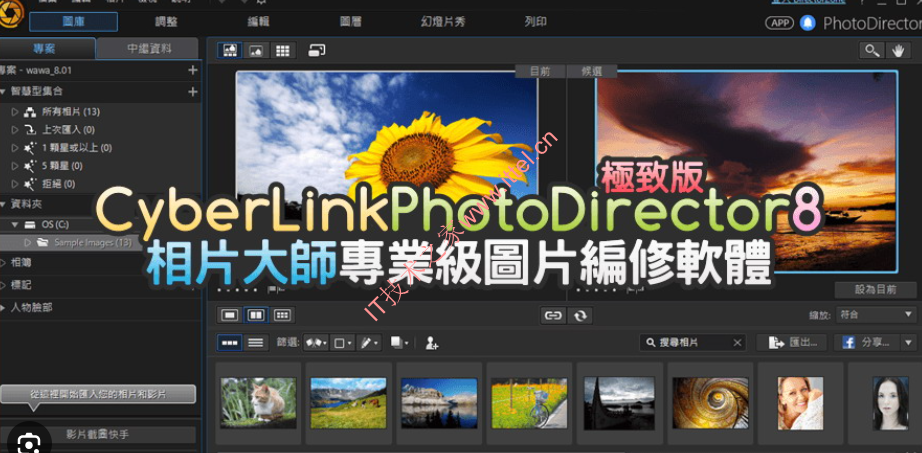Open the 幻燈片秀 slideshow tab
This screenshot has height=453, width=922.
point(443,22)
